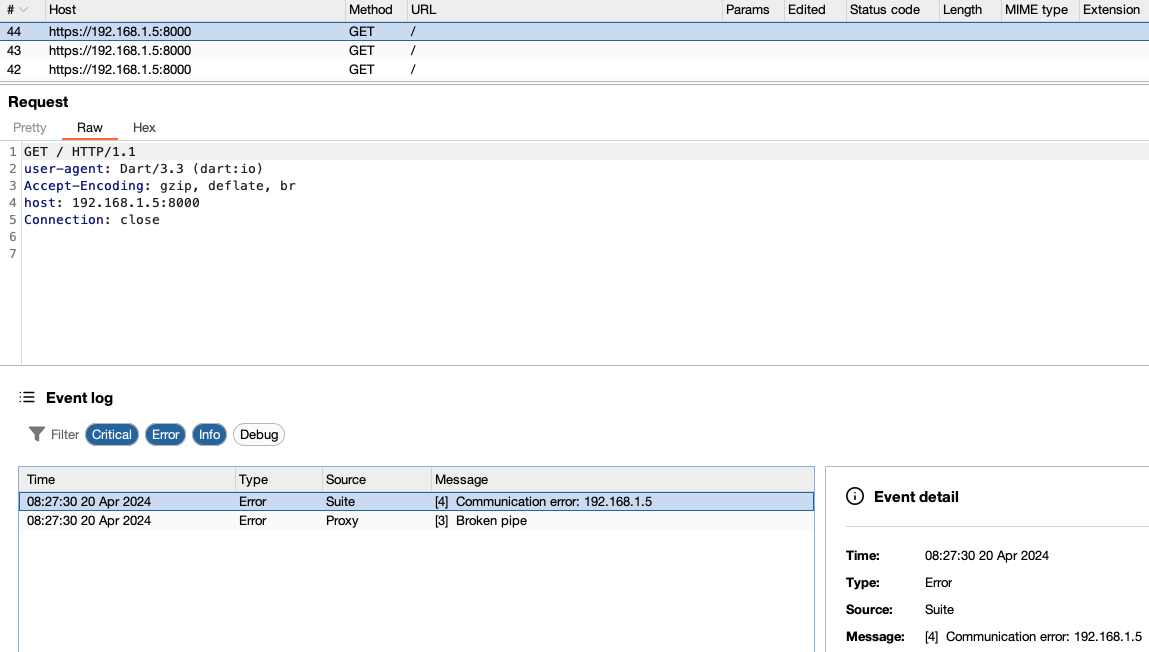The width and height of the screenshot is (1149, 652).
Task: Select the Raw request tab
Action: coord(90,128)
